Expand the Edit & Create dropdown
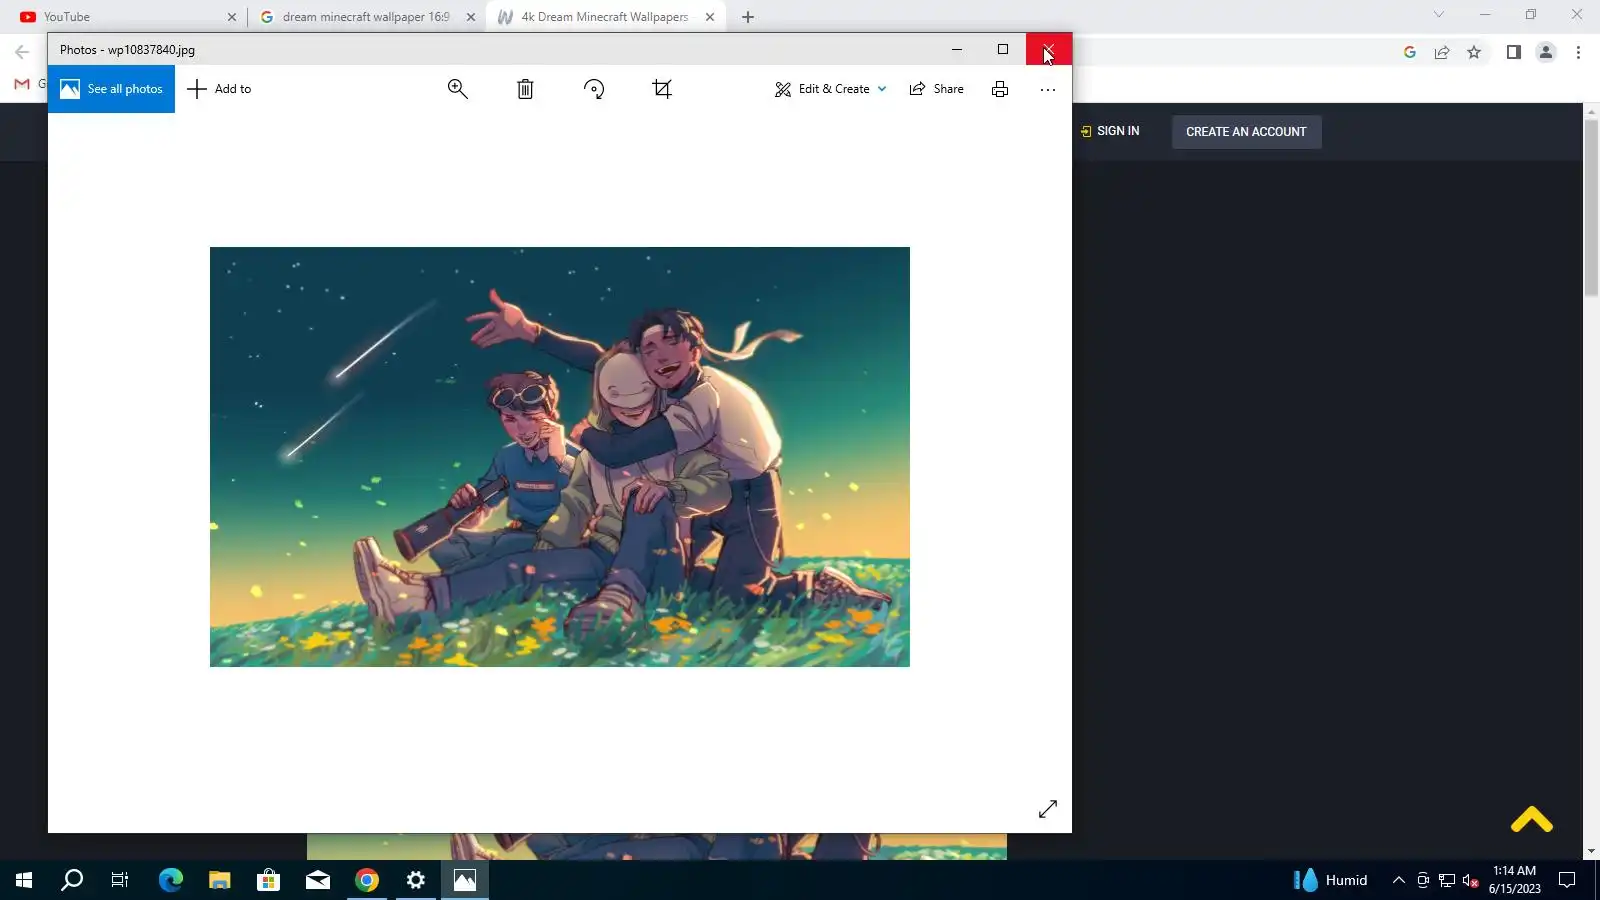The height and width of the screenshot is (900, 1600). point(831,89)
